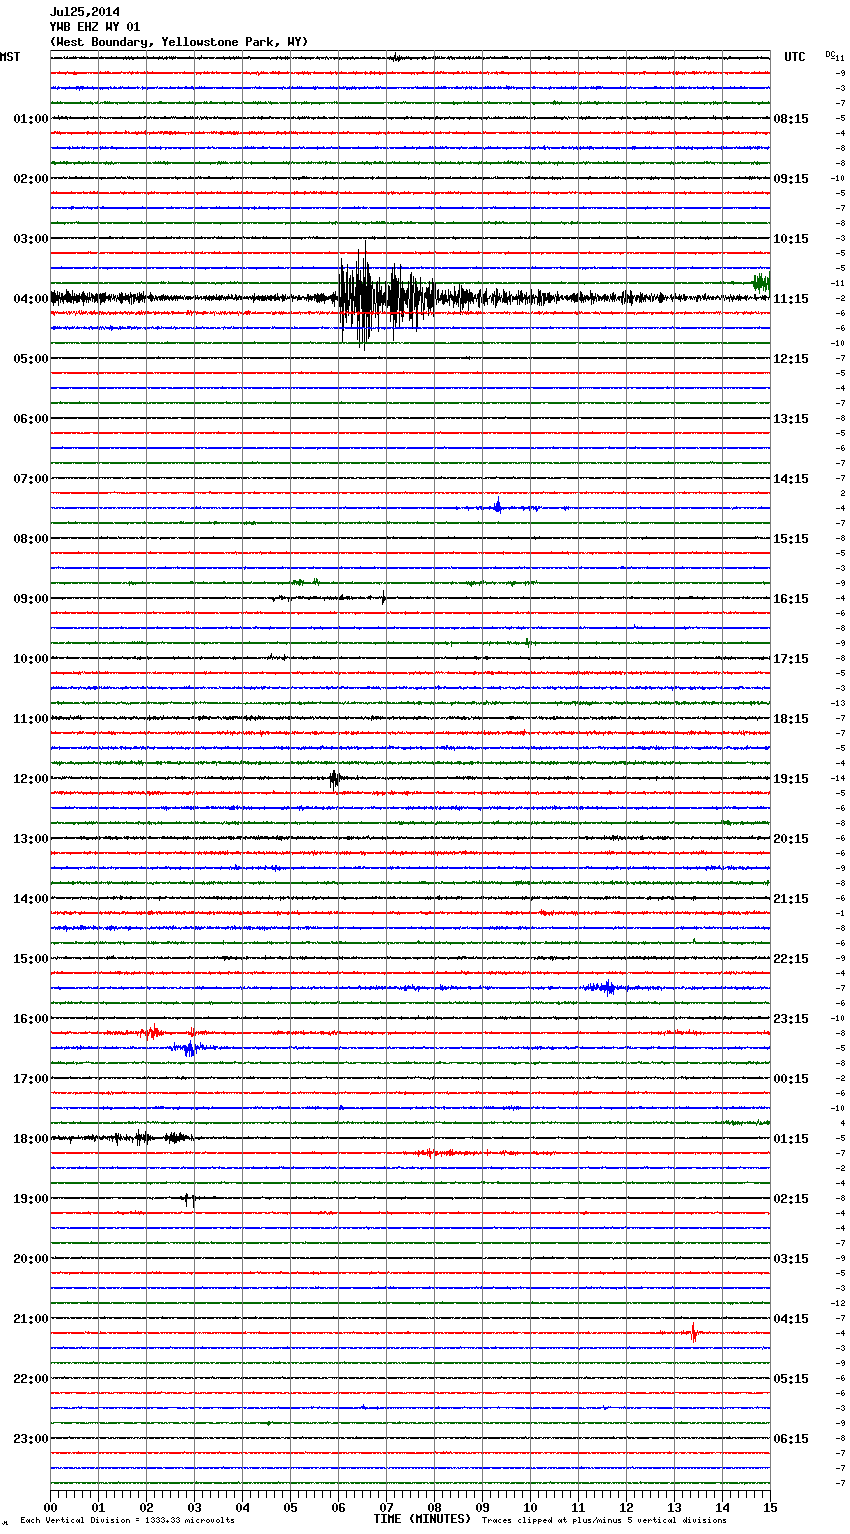Select the station code "YWB EHZ WY 01"

(95, 27)
